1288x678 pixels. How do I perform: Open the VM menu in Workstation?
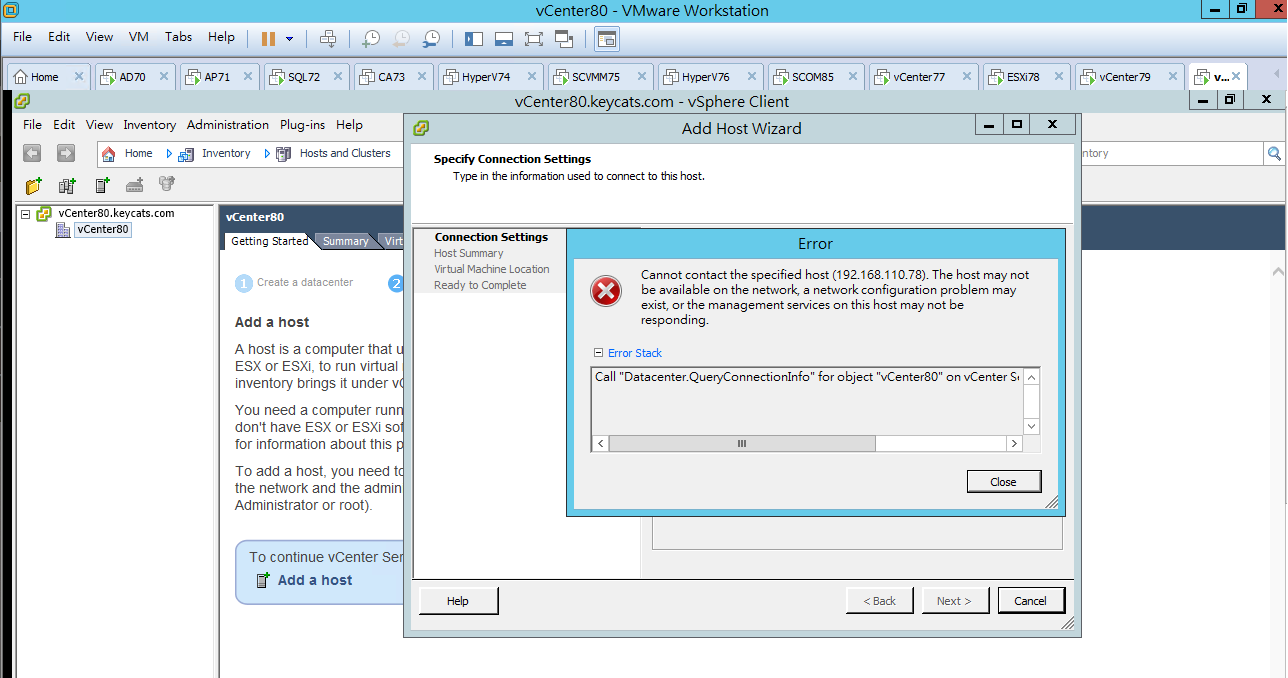pyautogui.click(x=138, y=37)
